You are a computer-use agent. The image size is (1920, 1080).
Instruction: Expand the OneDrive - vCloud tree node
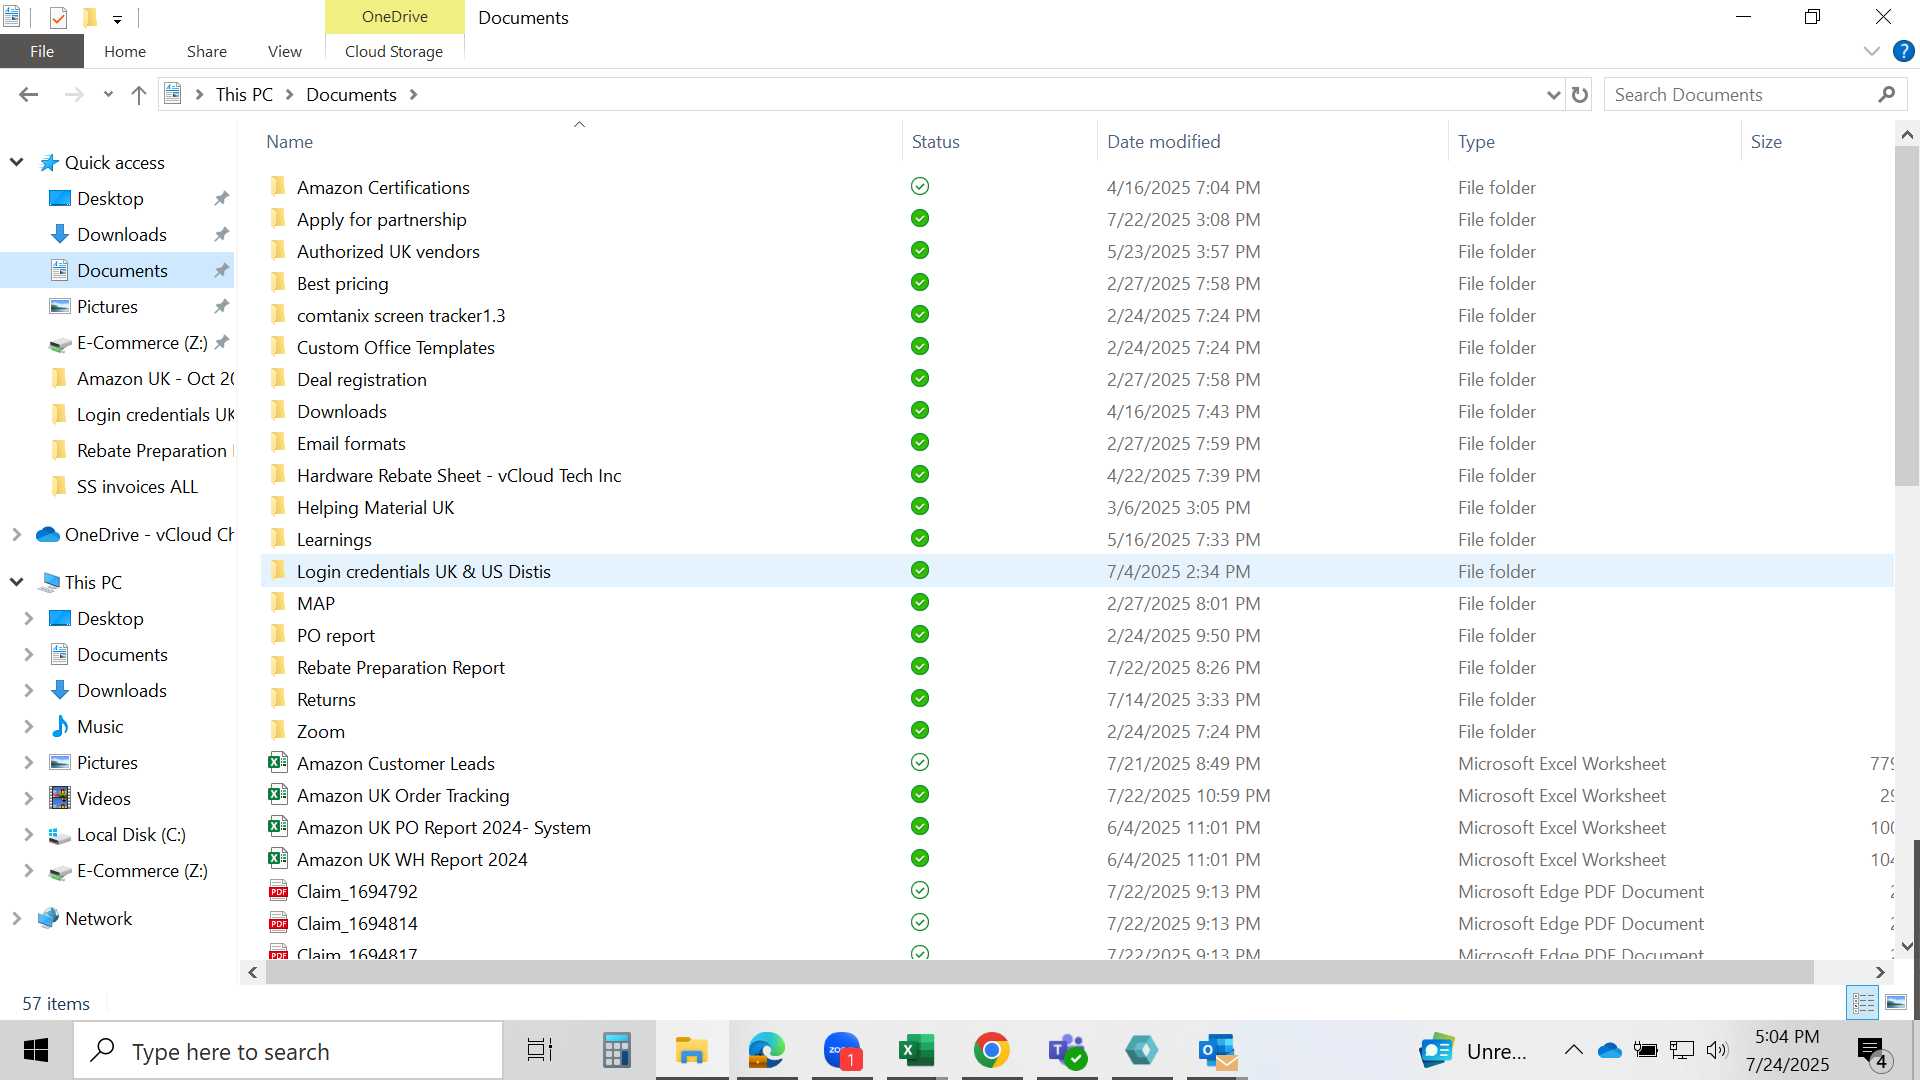pyautogui.click(x=17, y=535)
